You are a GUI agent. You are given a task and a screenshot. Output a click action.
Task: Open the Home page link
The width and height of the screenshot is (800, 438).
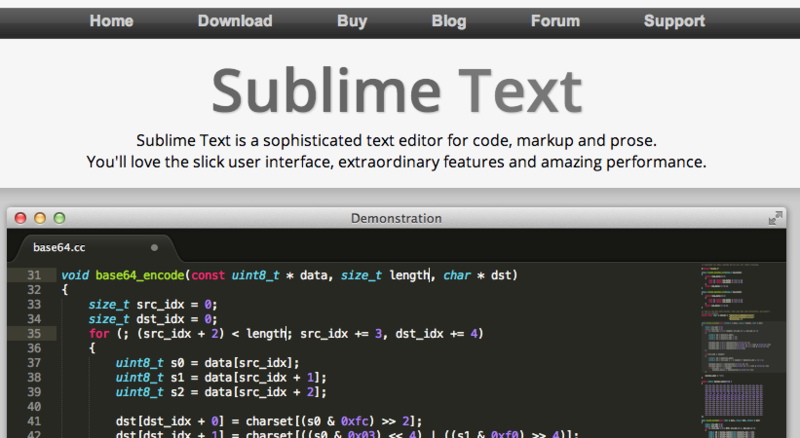pyautogui.click(x=111, y=21)
